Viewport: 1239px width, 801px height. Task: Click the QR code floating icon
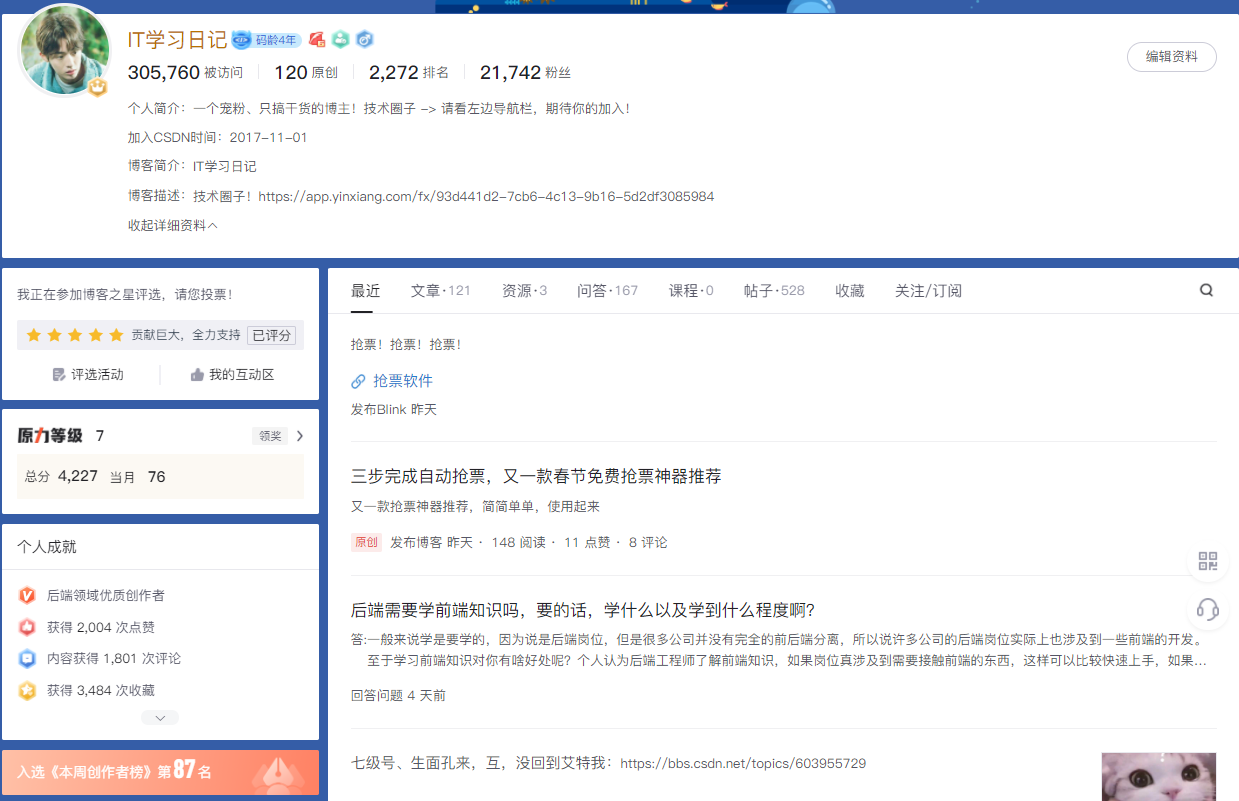tap(1208, 561)
